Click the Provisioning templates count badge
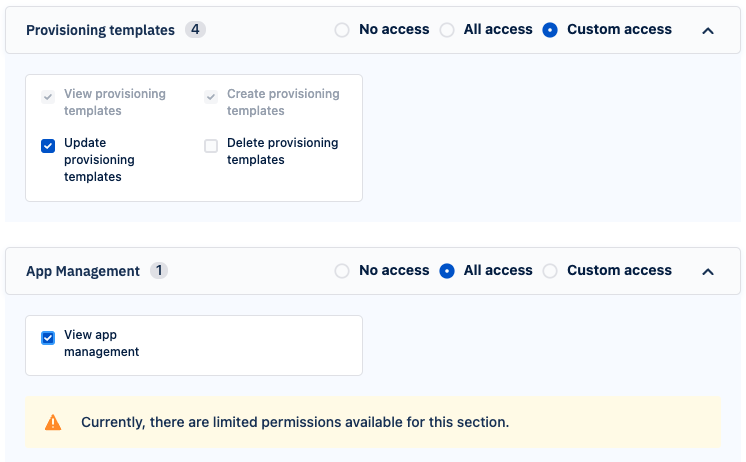Viewport: 746px width, 462px height. 195,29
